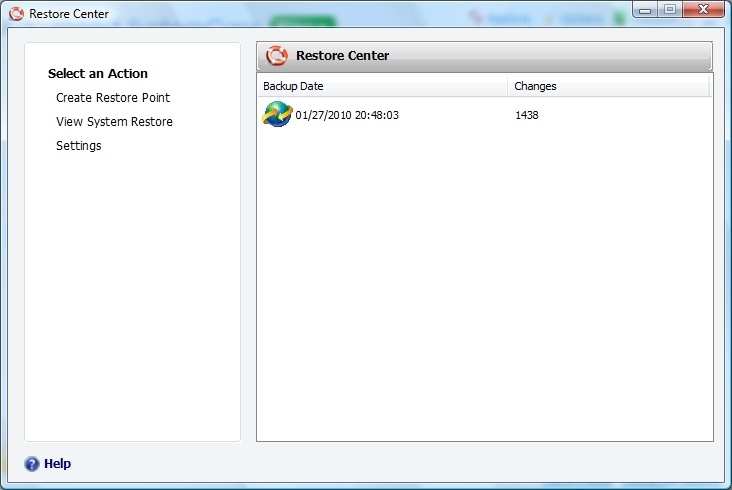Screen dimensions: 732x490
Task: Click the blue Help question mark icon
Action: pos(32,464)
